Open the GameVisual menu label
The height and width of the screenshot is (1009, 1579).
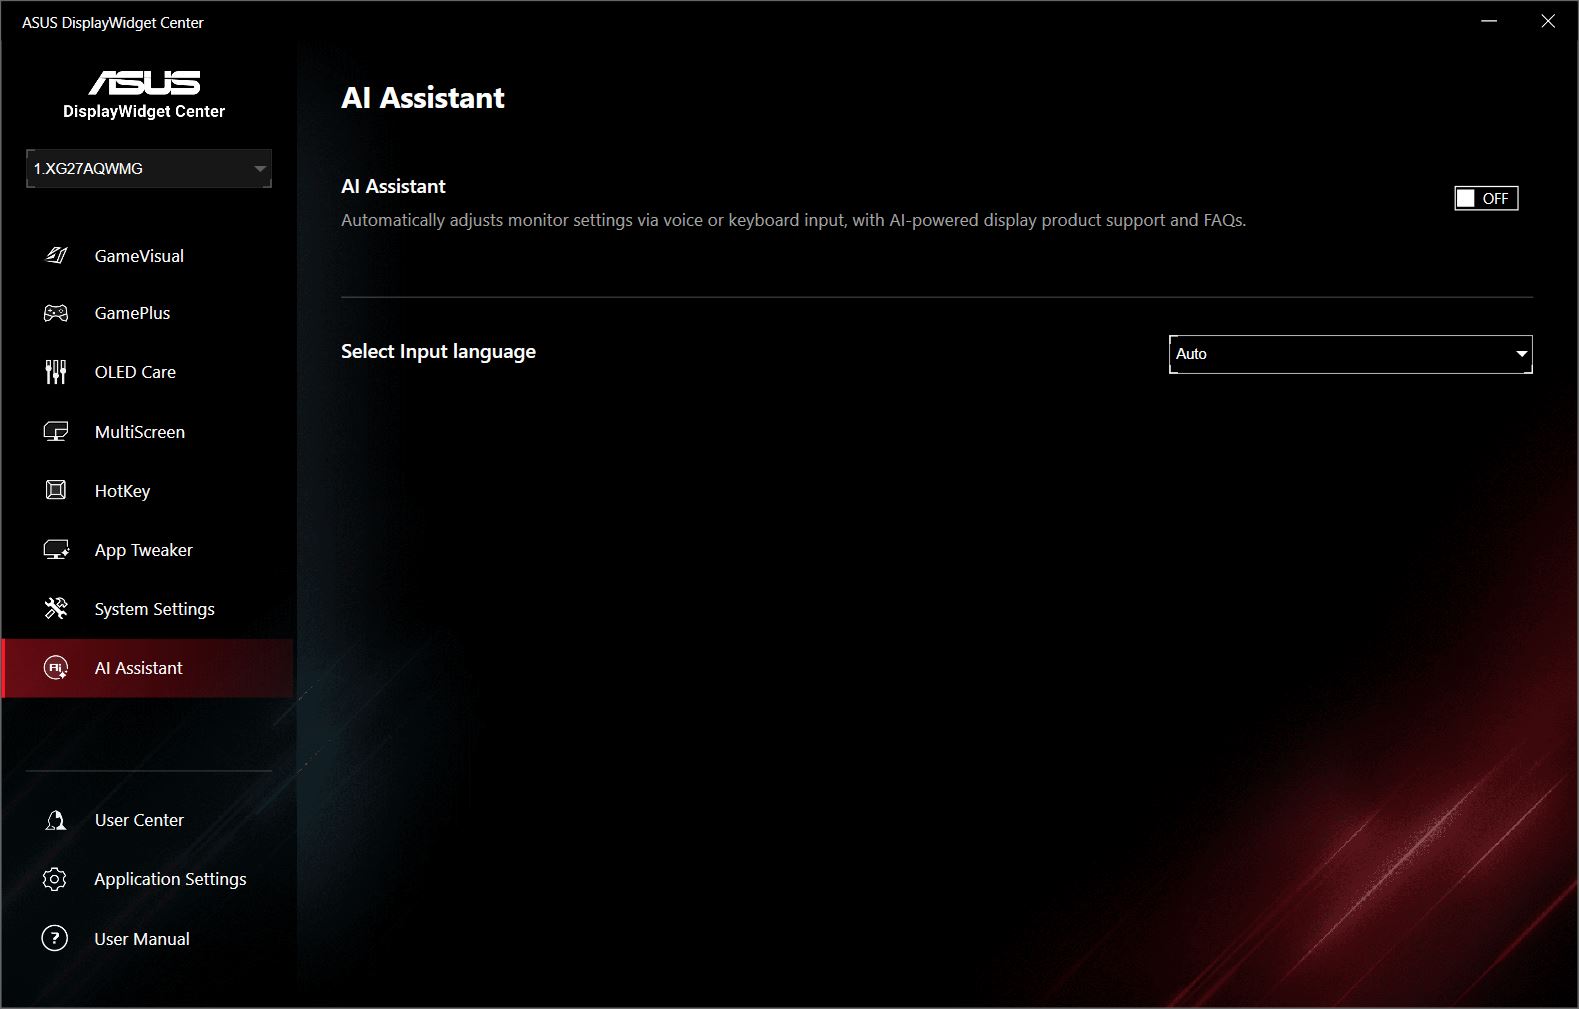[x=139, y=256]
